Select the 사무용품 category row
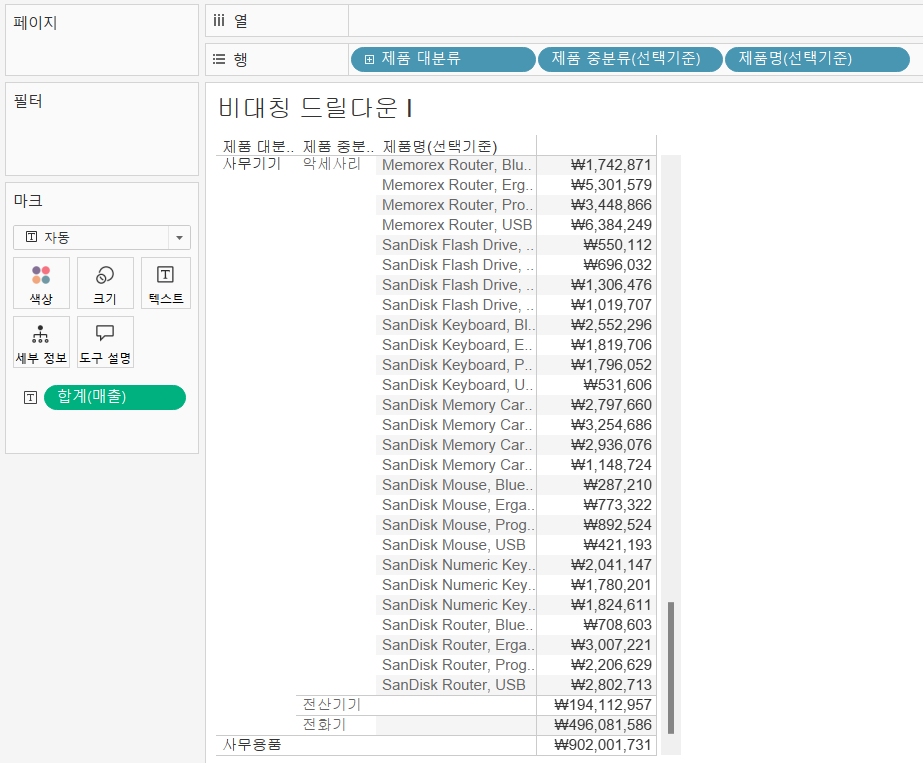 coord(252,744)
